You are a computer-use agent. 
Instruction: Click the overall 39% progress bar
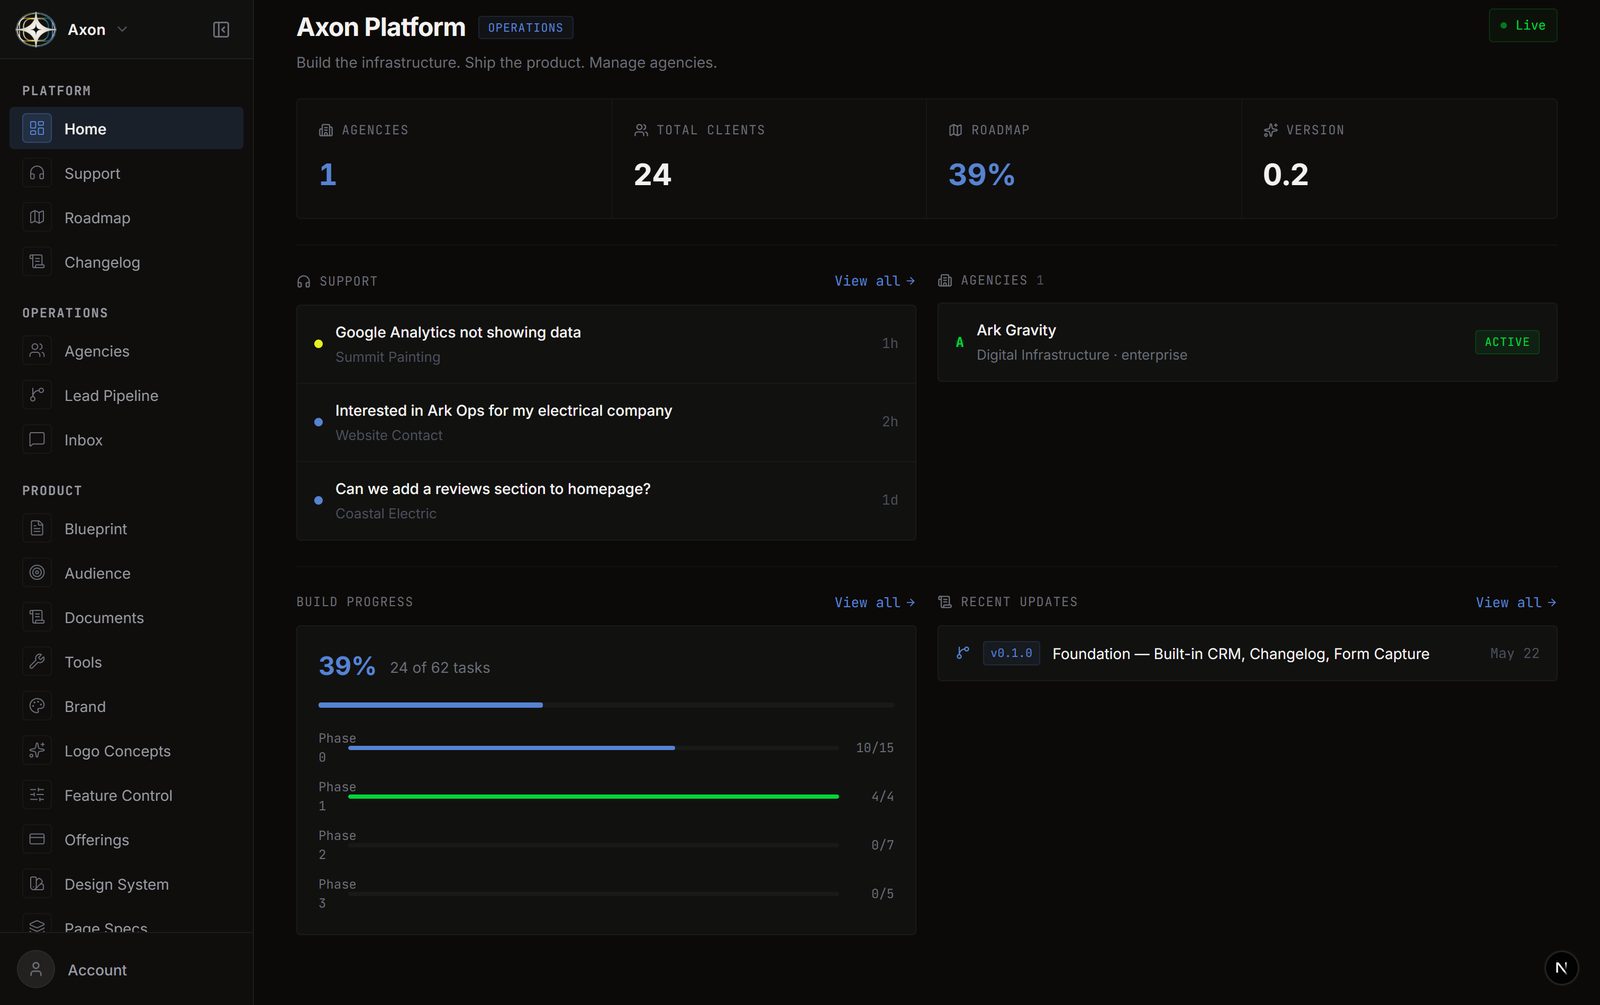pos(606,705)
